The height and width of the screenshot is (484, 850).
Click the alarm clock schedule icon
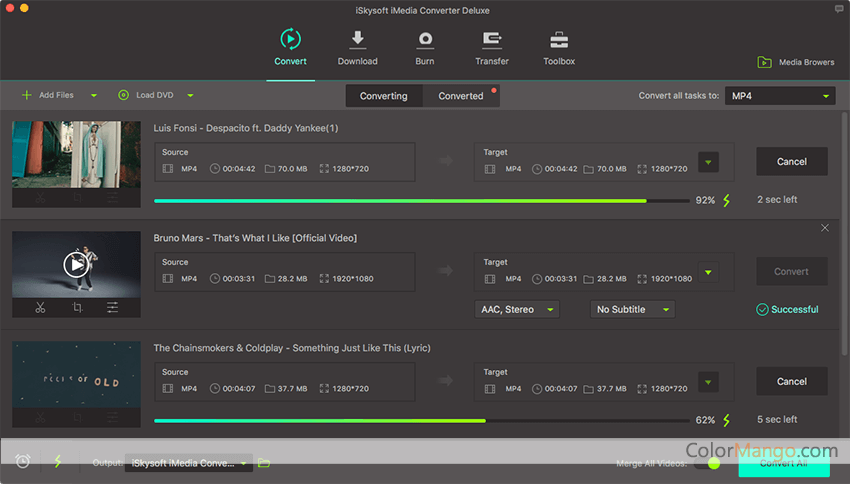23,462
